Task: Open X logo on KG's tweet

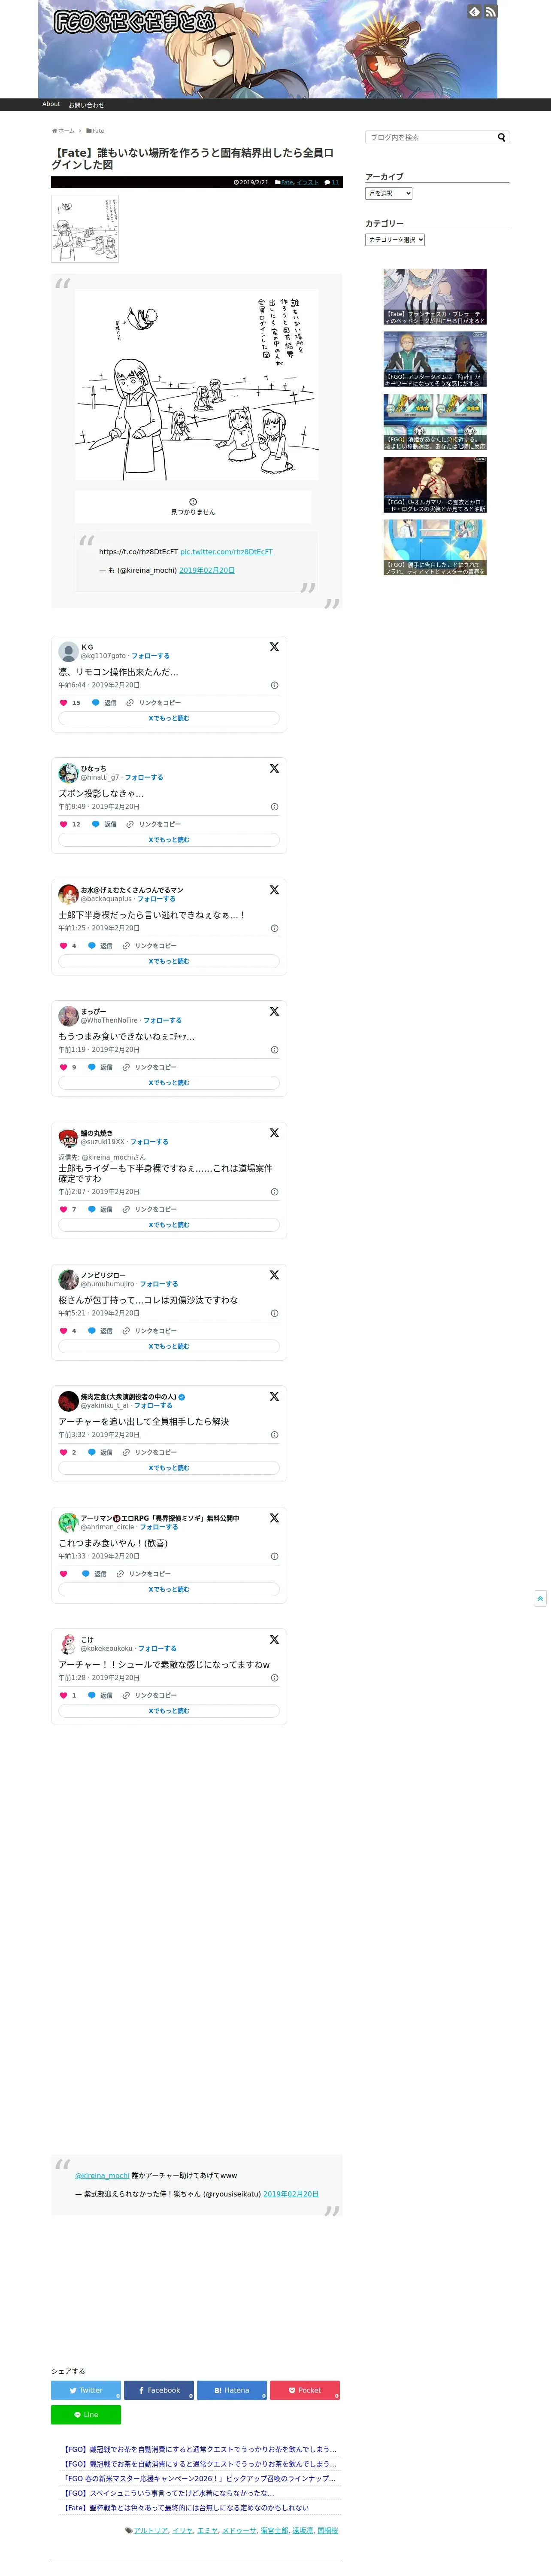Action: click(x=274, y=647)
